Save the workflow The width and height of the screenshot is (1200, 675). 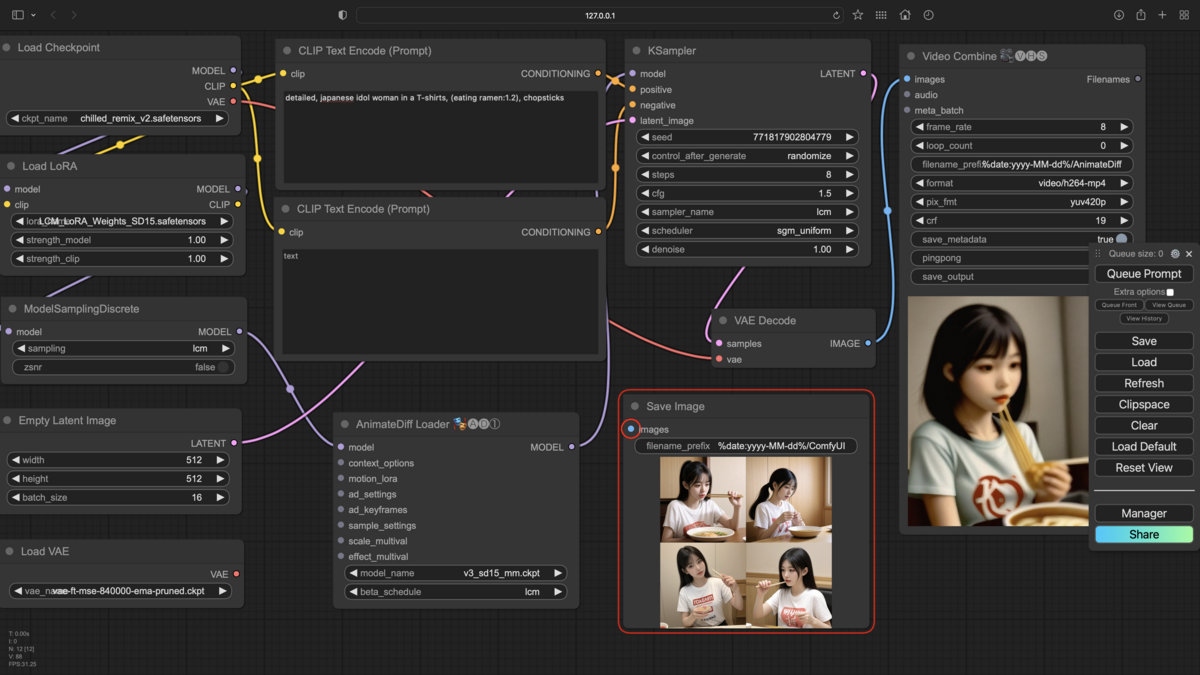pyautogui.click(x=1144, y=341)
